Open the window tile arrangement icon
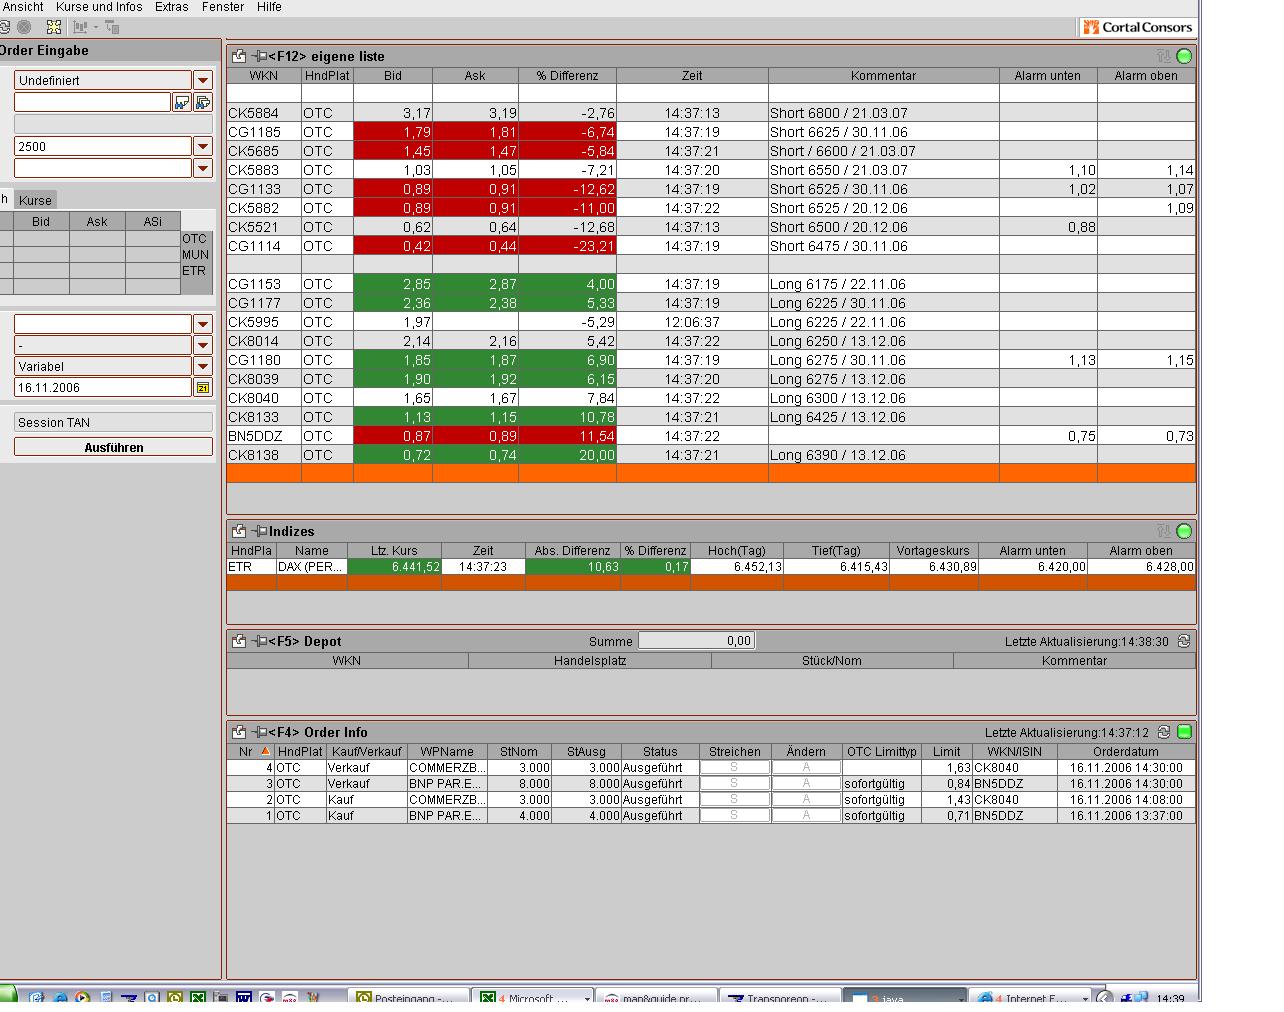This screenshot has height=1012, width=1284. (53, 27)
